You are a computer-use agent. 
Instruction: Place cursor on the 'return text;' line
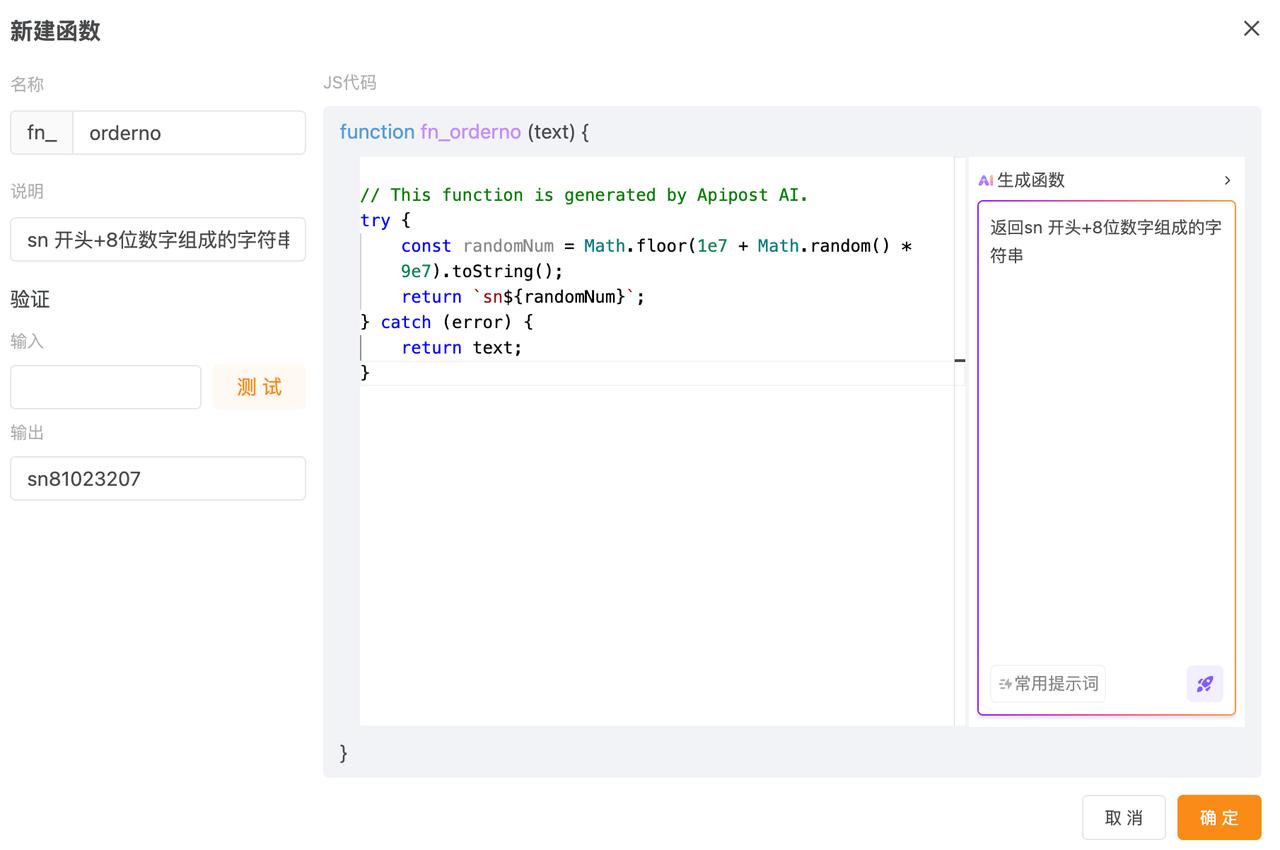click(461, 348)
